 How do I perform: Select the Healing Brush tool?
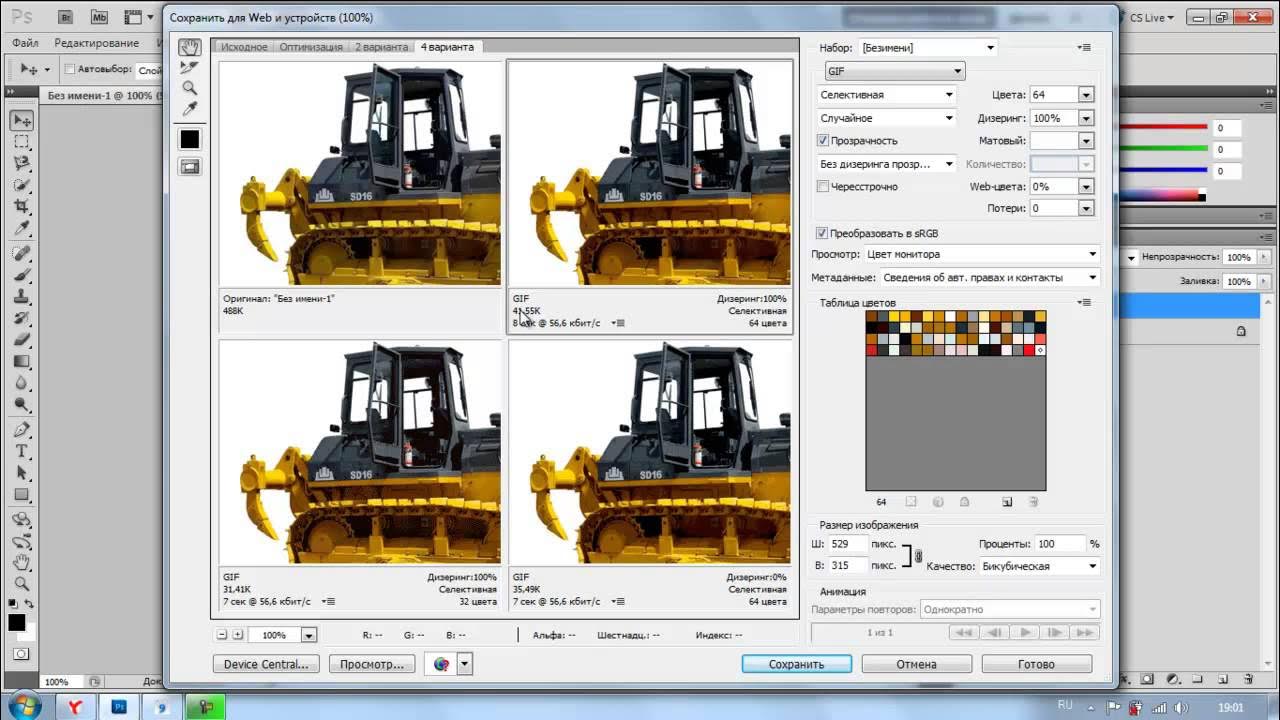pyautogui.click(x=22, y=253)
